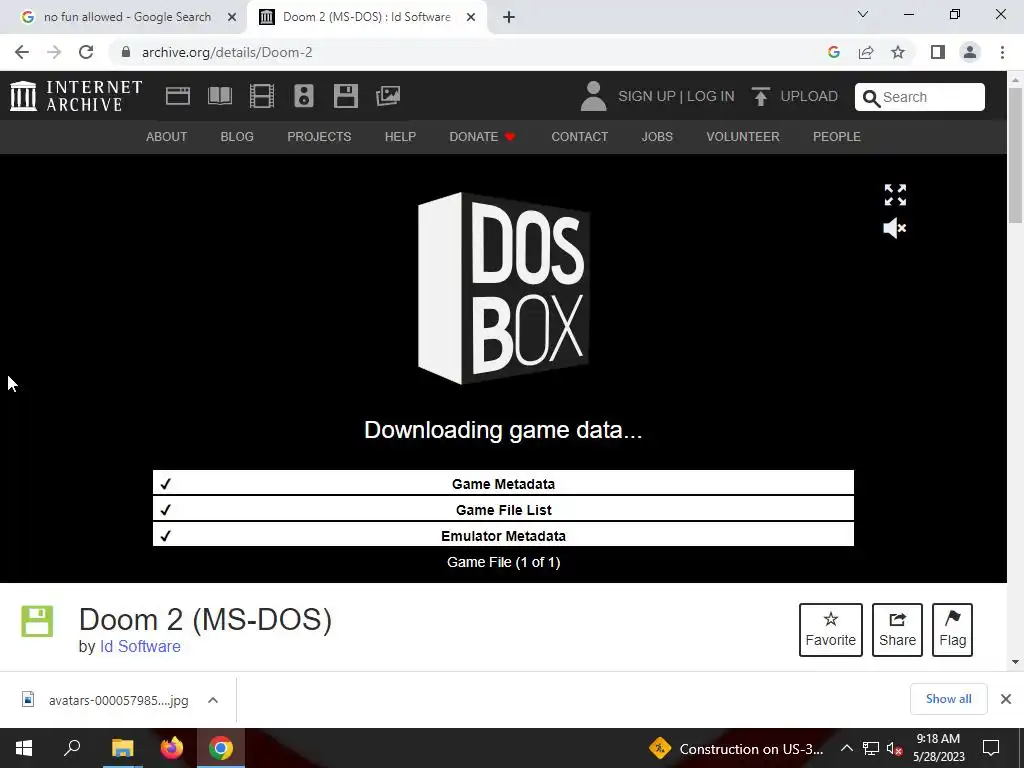1024x768 pixels.
Task: Click the Emulator Metadata progress row
Action: tap(503, 536)
